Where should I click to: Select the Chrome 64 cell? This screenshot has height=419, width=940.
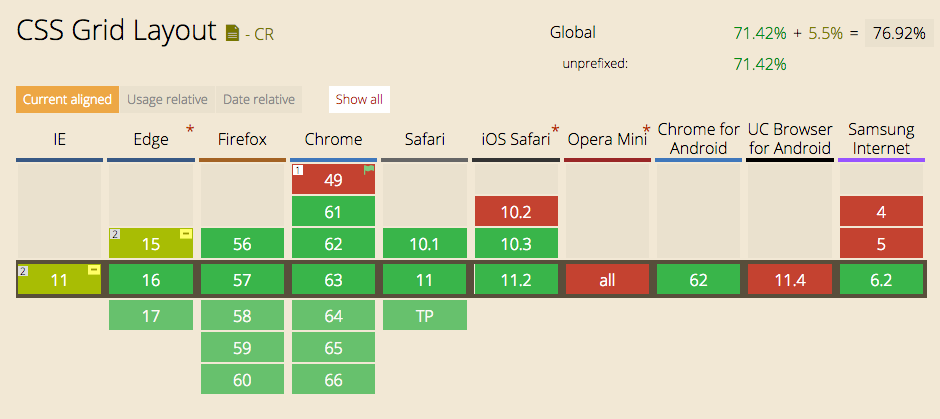pyautogui.click(x=333, y=315)
